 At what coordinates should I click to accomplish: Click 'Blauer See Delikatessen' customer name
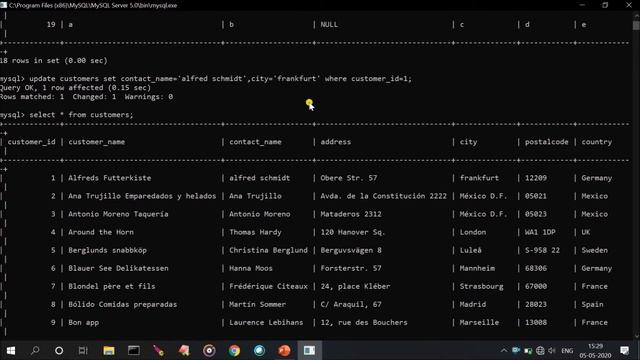[x=118, y=268]
